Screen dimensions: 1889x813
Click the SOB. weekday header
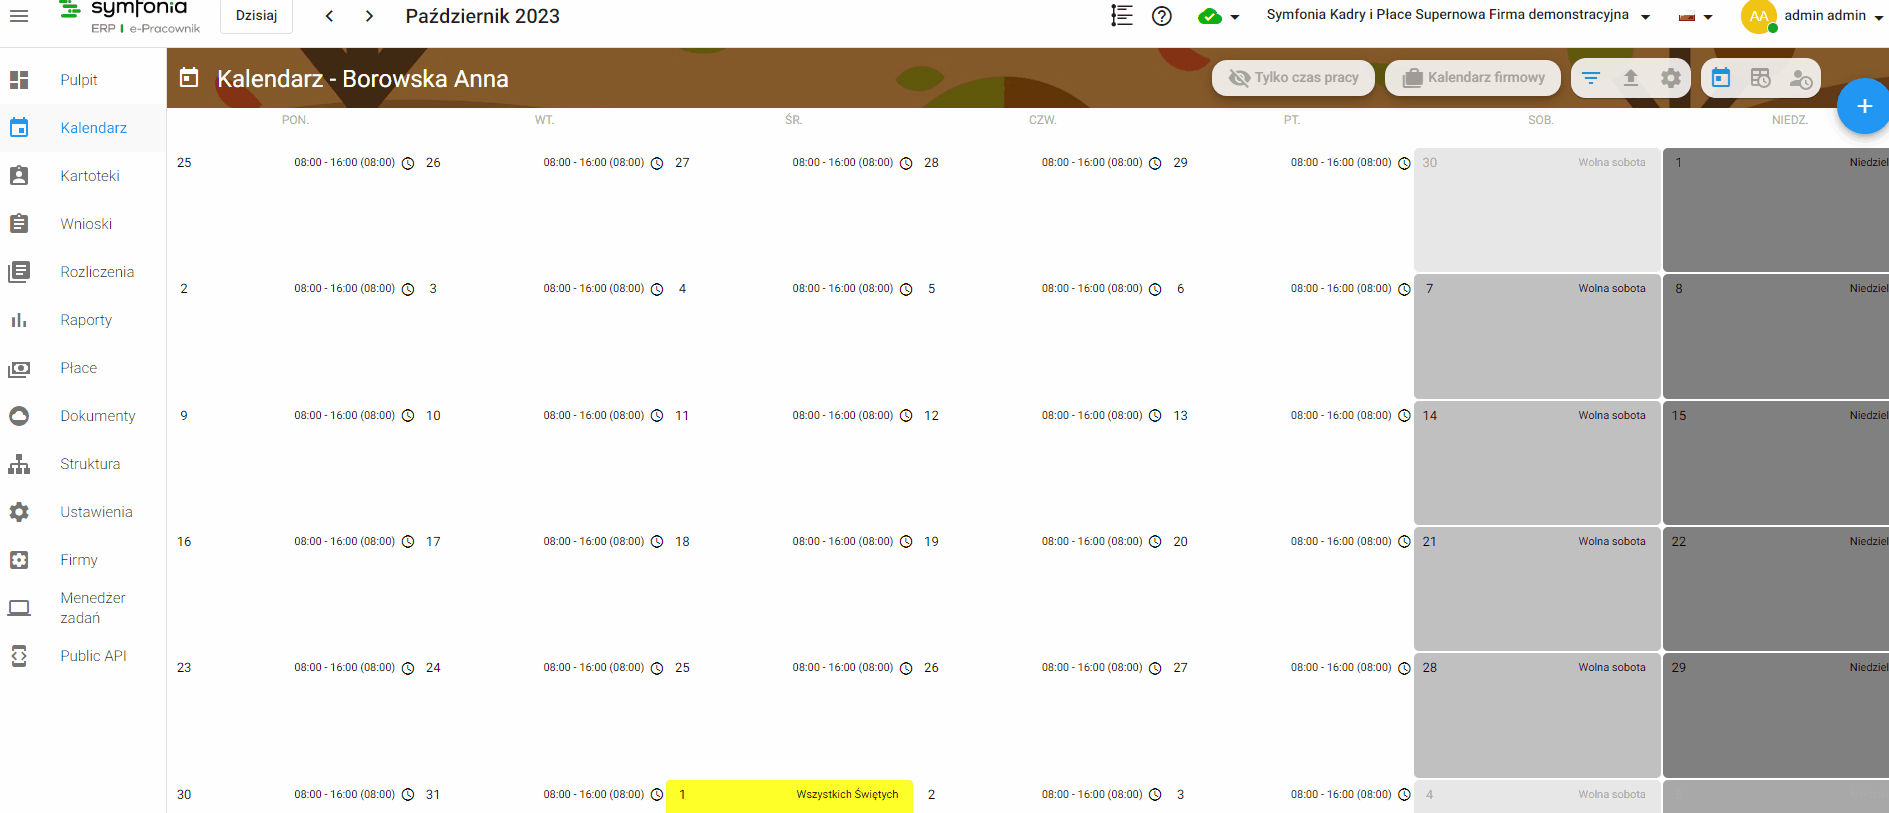(1540, 120)
